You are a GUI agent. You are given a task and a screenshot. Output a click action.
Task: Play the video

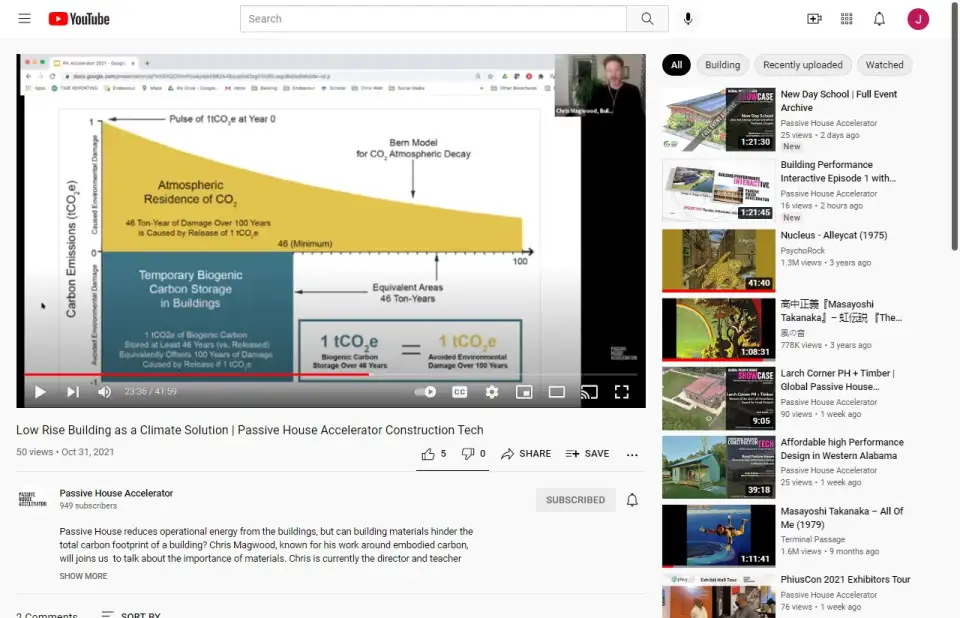[x=40, y=392]
